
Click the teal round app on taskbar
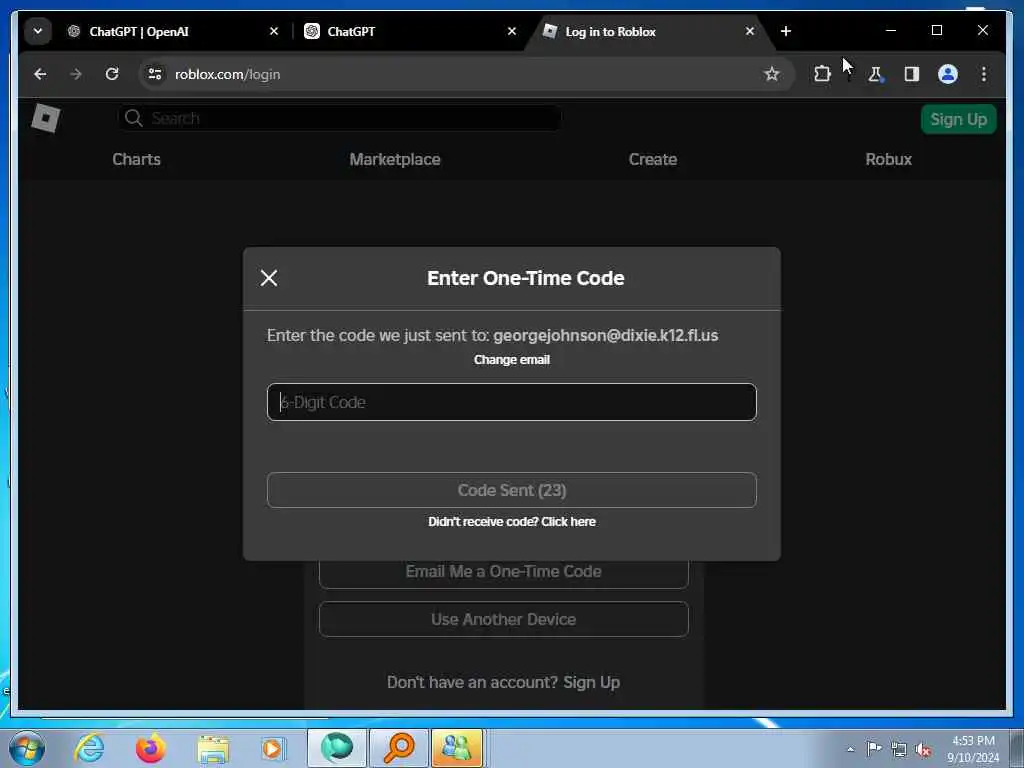pos(336,748)
